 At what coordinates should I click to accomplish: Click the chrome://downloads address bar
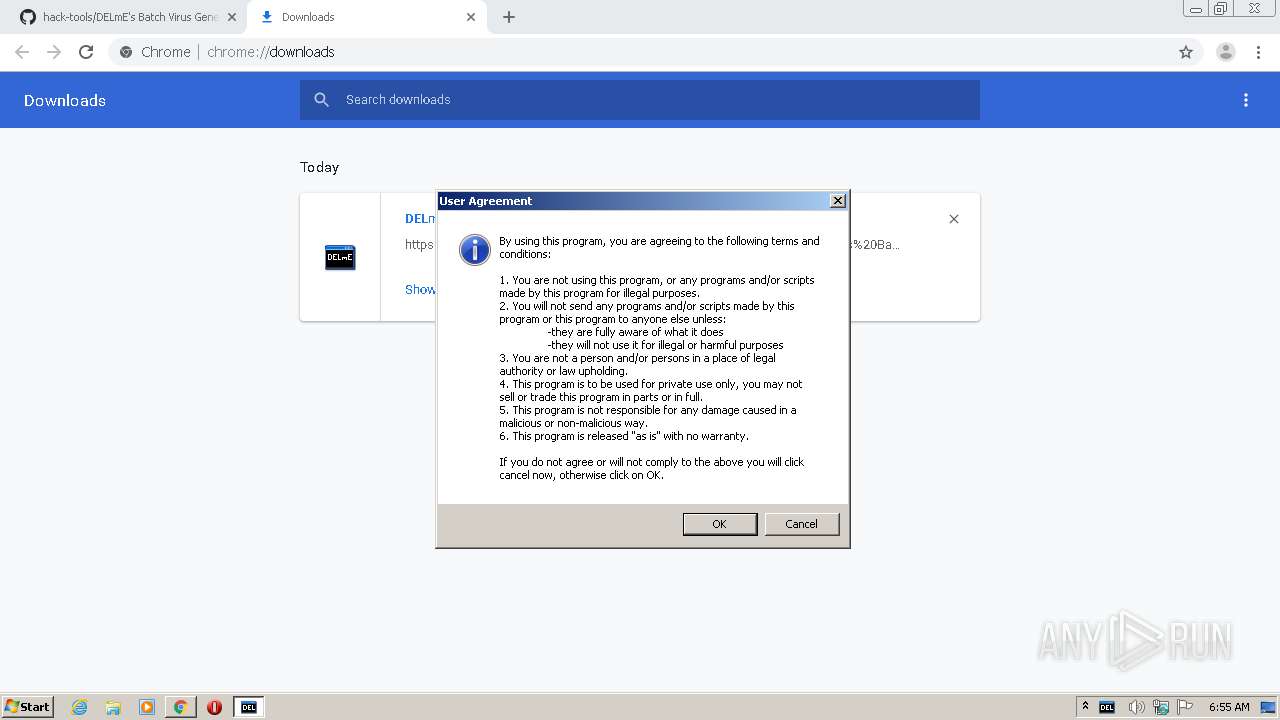click(x=655, y=52)
